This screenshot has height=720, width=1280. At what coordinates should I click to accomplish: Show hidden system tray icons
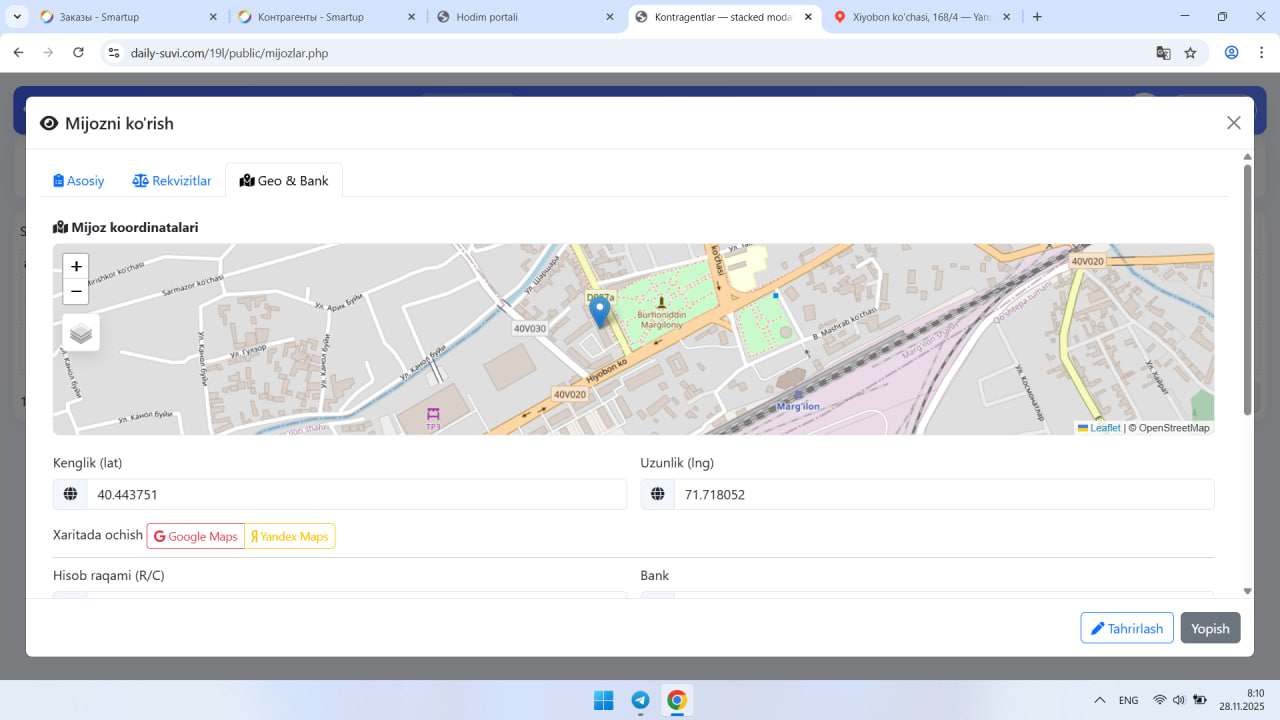pos(1099,700)
